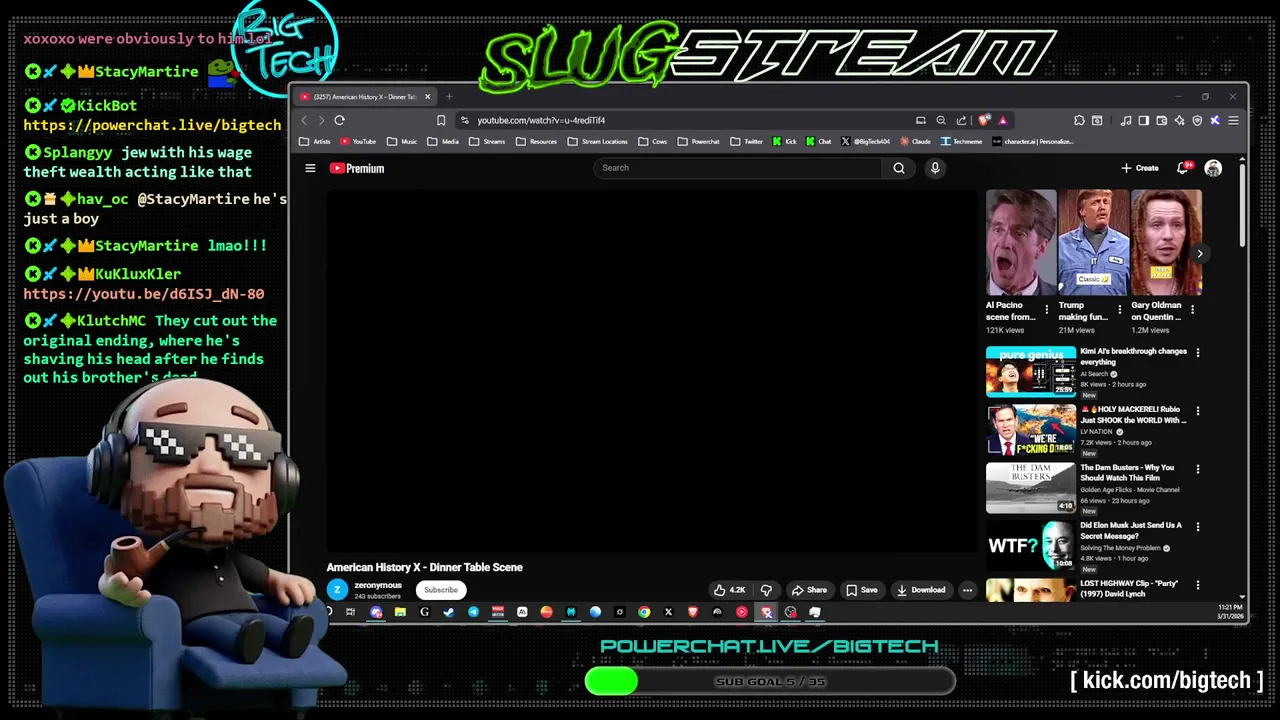
Task: Click the Brave Shields lion icon
Action: (985, 120)
